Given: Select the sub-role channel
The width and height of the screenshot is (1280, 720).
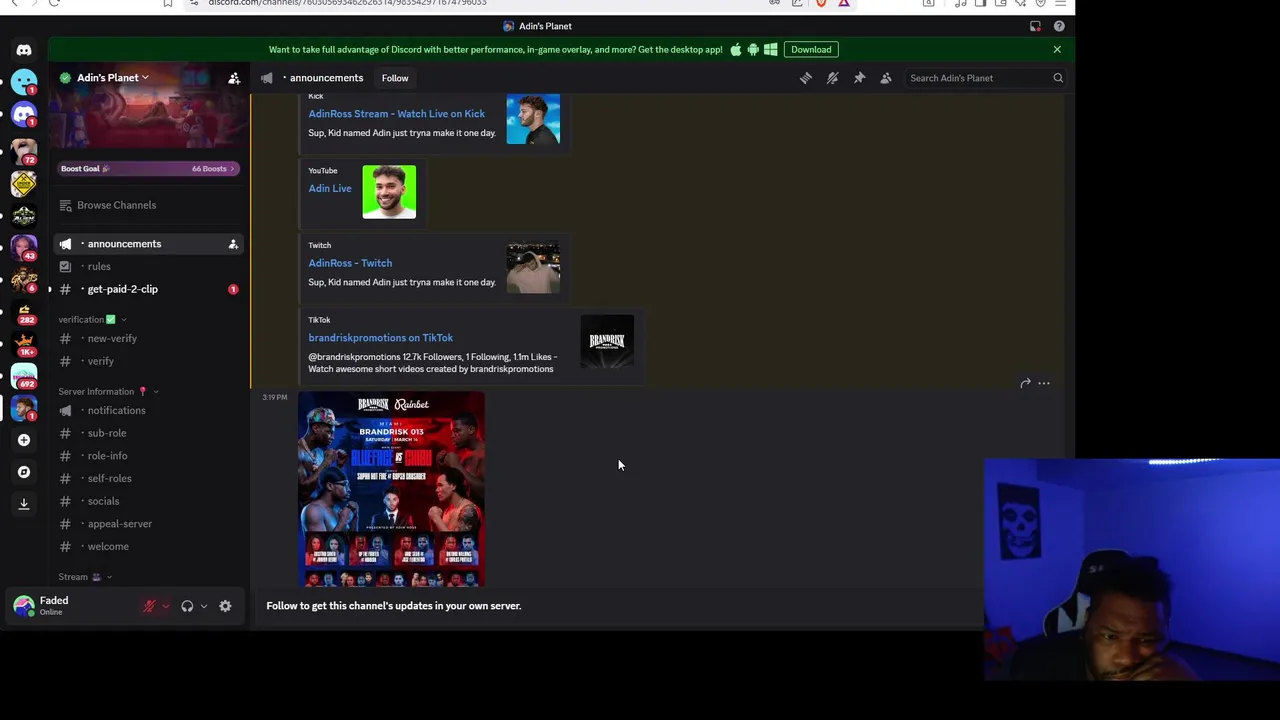Looking at the screenshot, I should click(148, 433).
